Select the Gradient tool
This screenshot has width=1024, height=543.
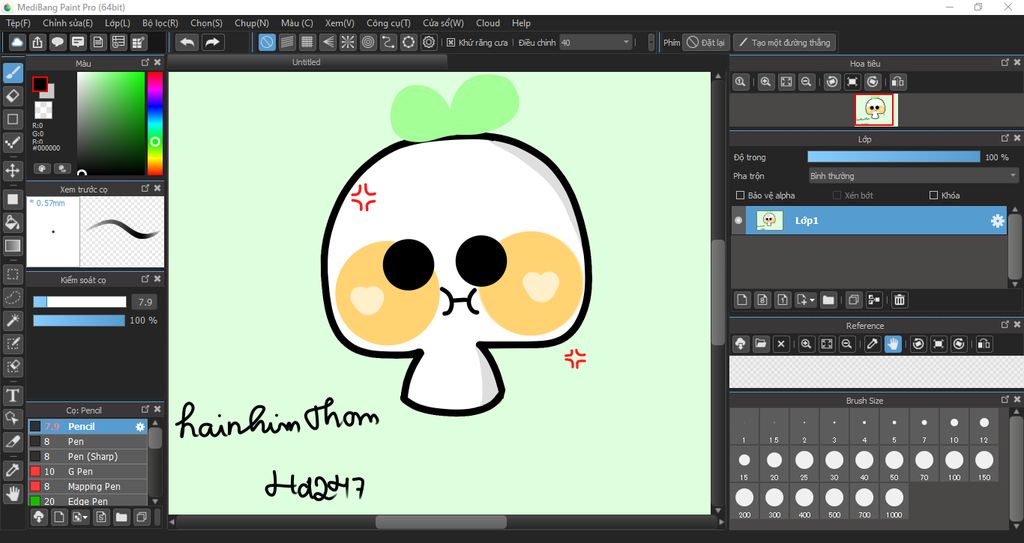tap(12, 246)
